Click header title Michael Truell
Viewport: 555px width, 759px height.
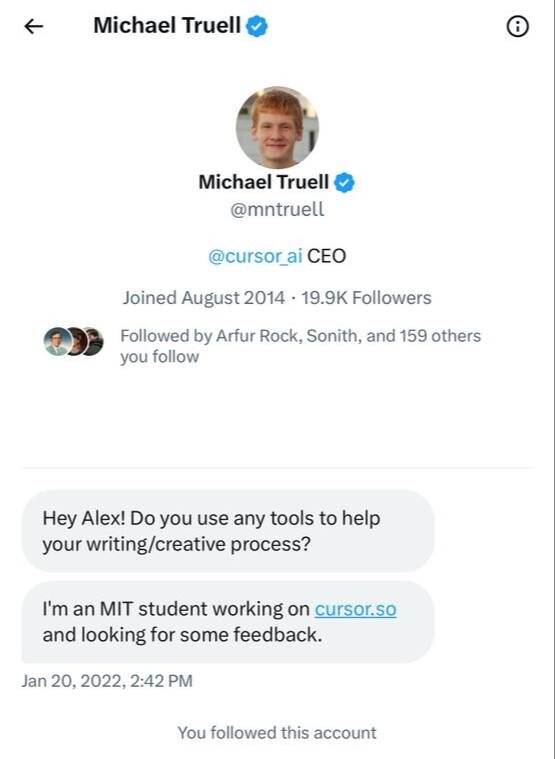click(x=167, y=26)
